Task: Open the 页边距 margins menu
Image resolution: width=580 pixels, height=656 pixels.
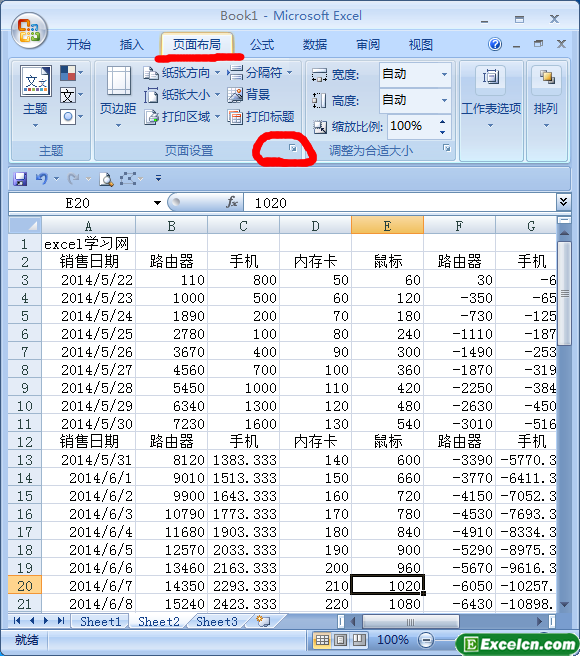Action: 118,96
